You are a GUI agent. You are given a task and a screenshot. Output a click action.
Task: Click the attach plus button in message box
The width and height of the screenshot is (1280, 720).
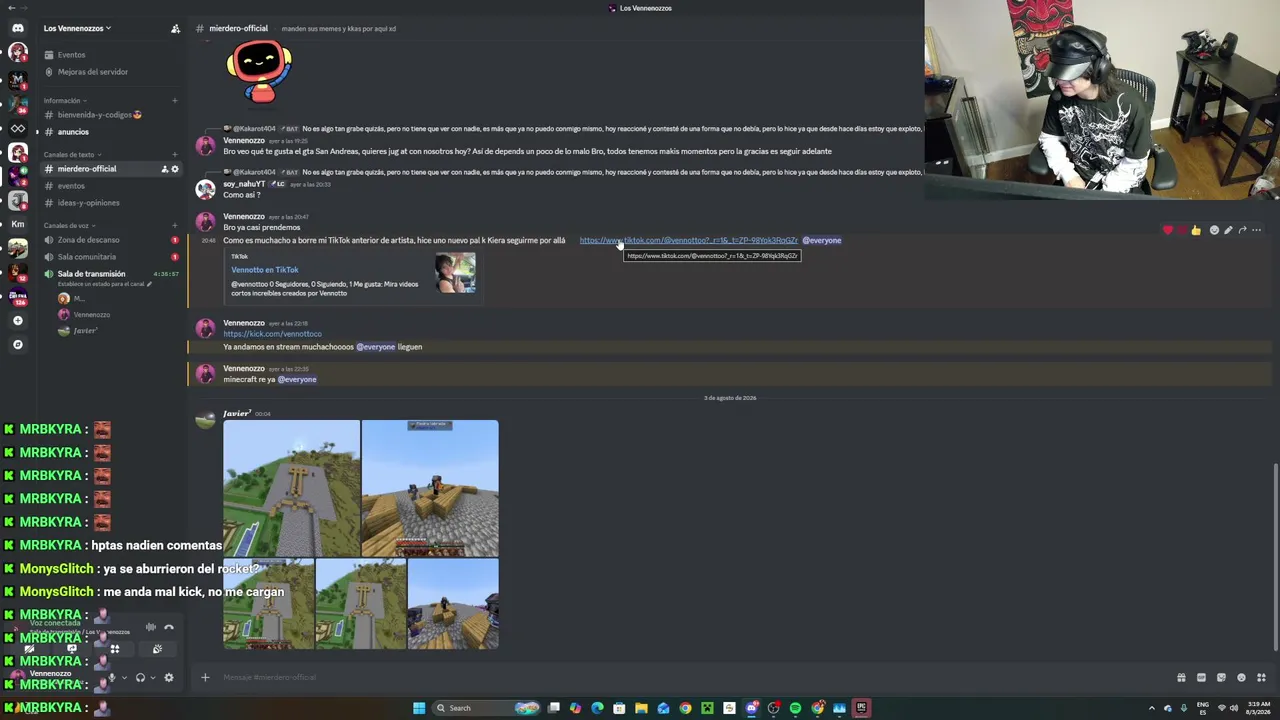205,678
